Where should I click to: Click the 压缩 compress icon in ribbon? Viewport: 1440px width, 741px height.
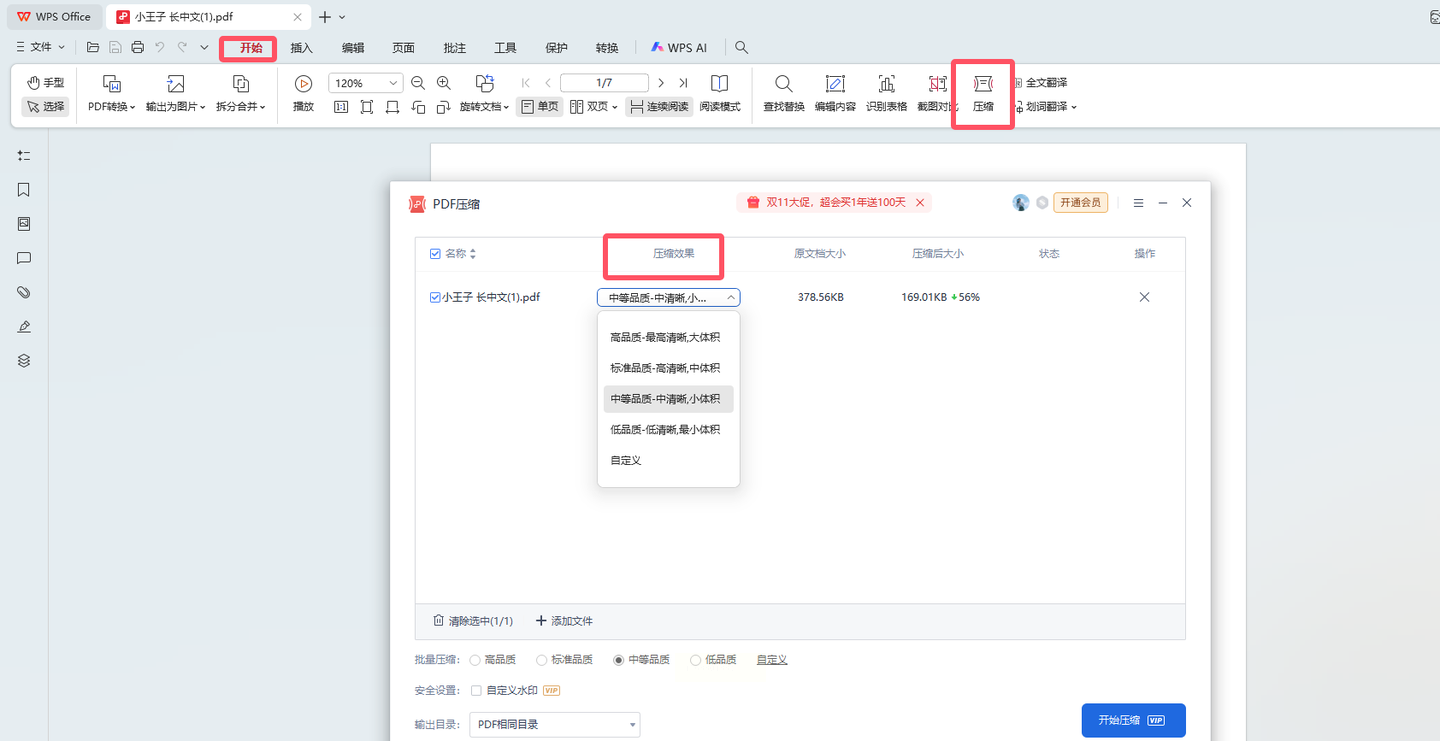983,90
